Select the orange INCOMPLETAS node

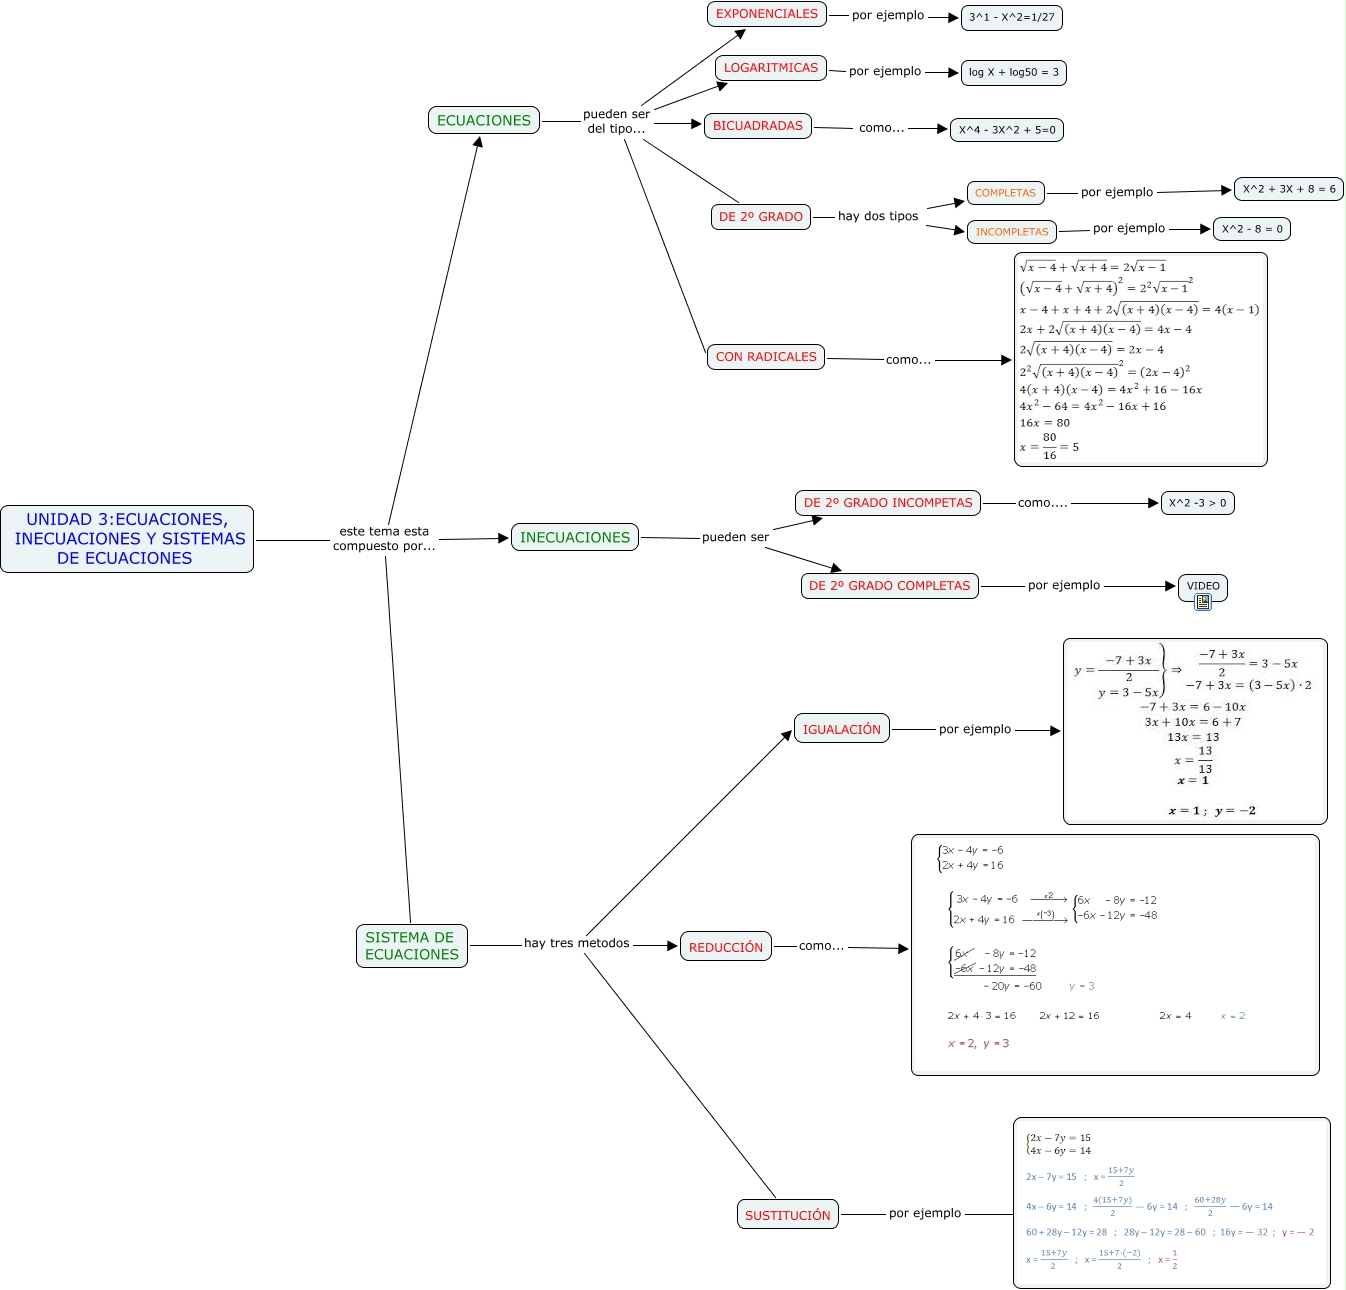coord(1011,232)
